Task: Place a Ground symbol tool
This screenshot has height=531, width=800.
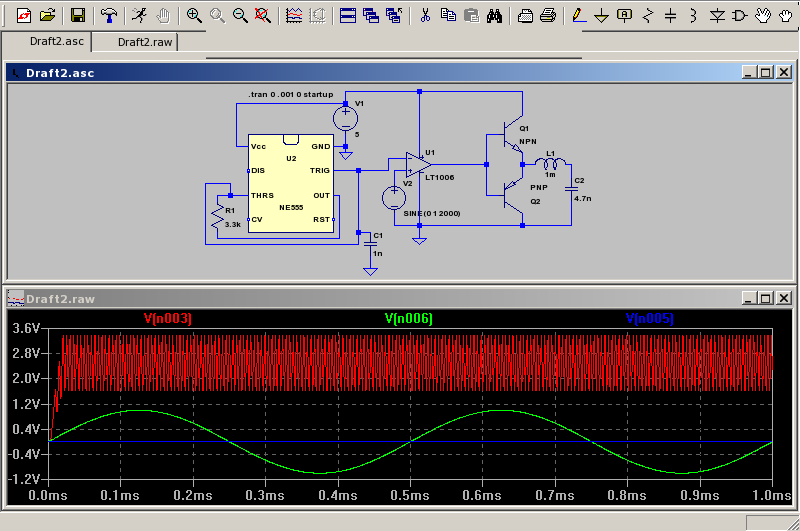Action: click(x=602, y=15)
